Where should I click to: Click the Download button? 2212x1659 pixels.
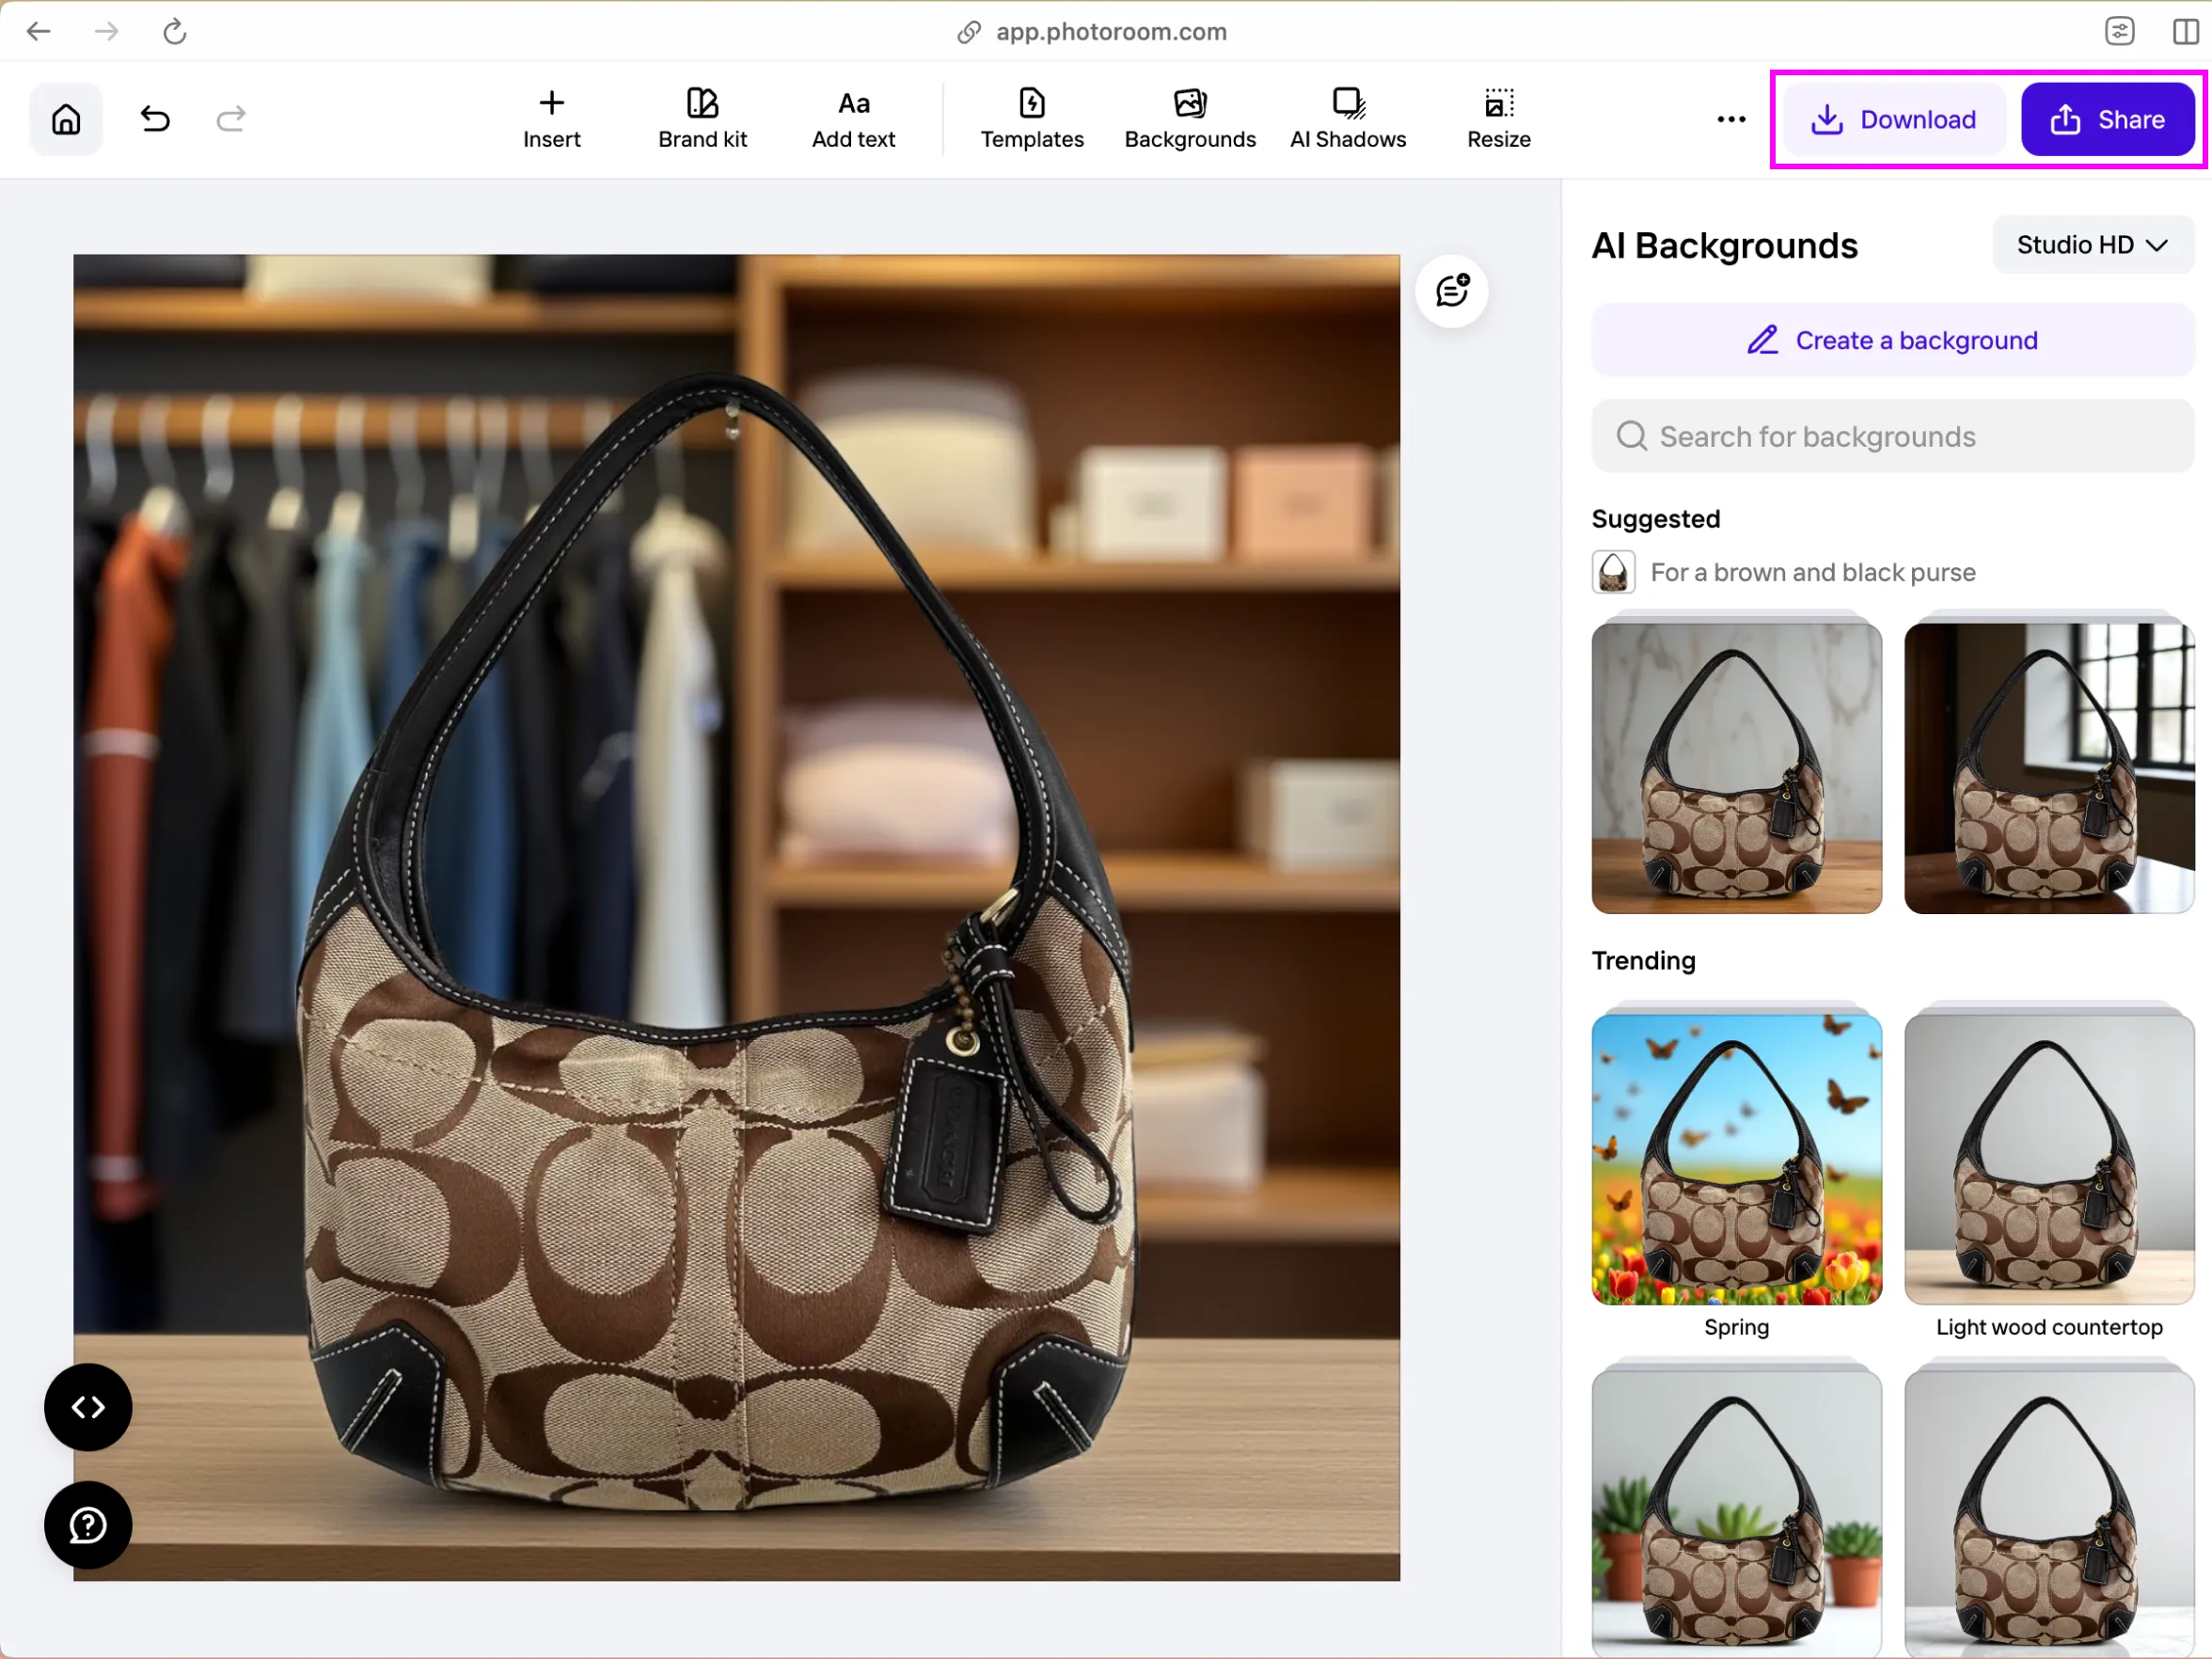point(1893,119)
